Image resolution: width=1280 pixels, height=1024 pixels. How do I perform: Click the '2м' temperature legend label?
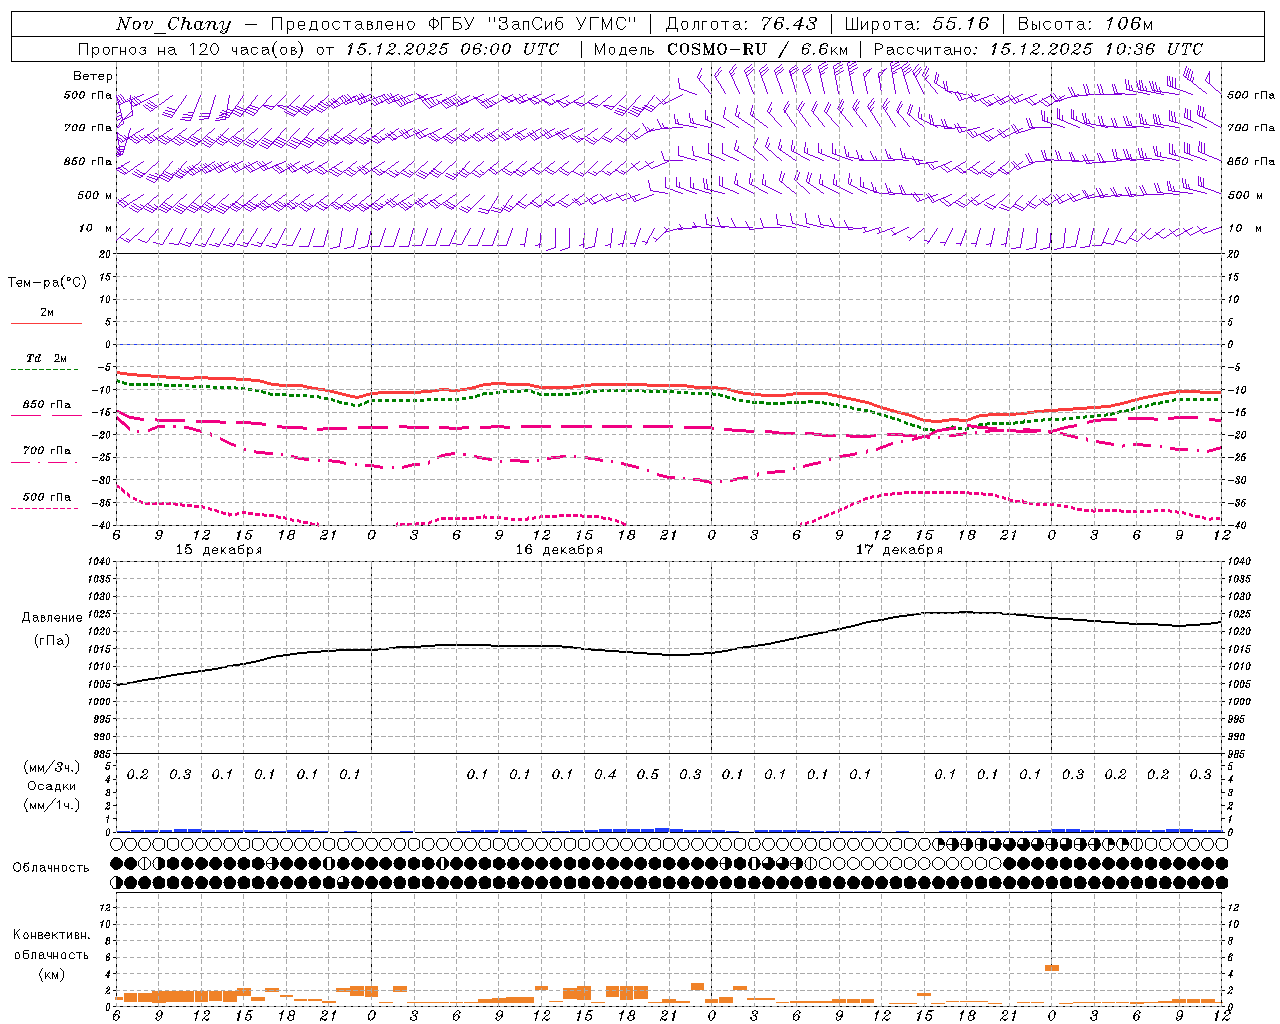(x=47, y=313)
